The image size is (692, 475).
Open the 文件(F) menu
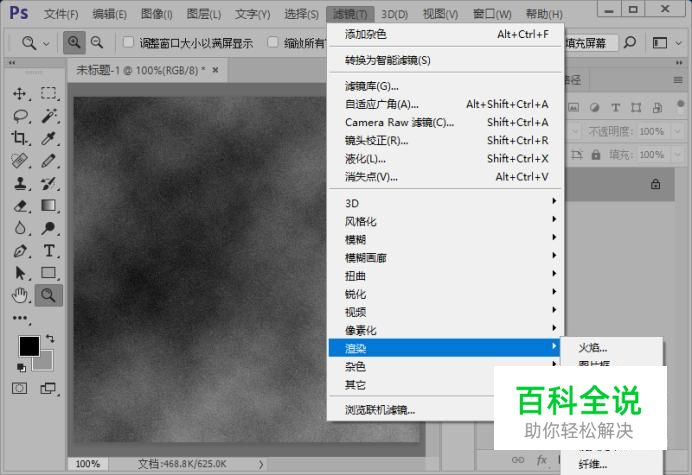click(61, 15)
